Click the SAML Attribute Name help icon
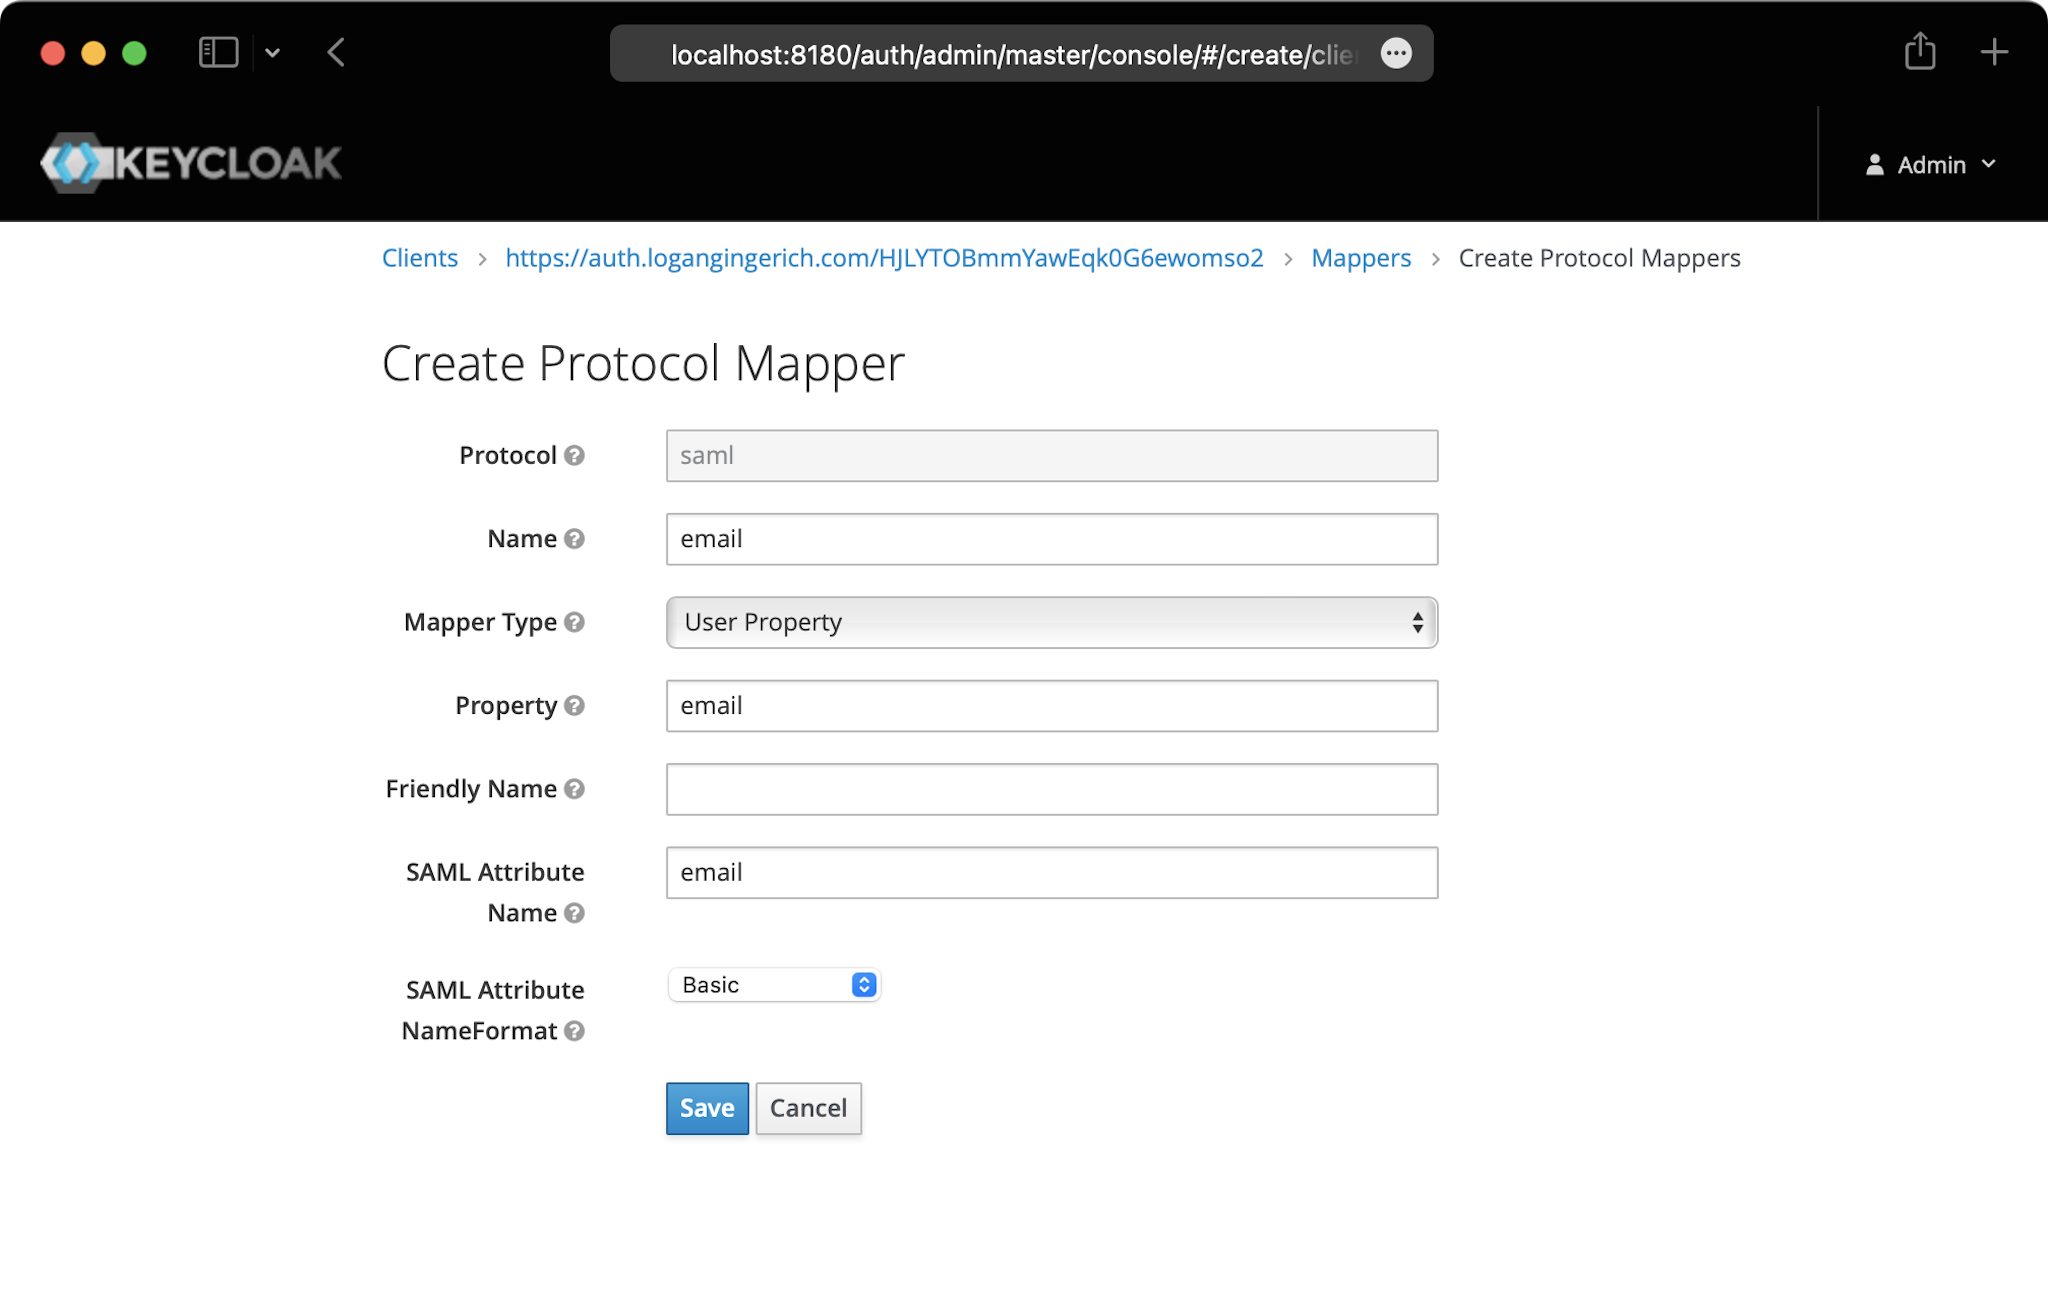 click(574, 913)
